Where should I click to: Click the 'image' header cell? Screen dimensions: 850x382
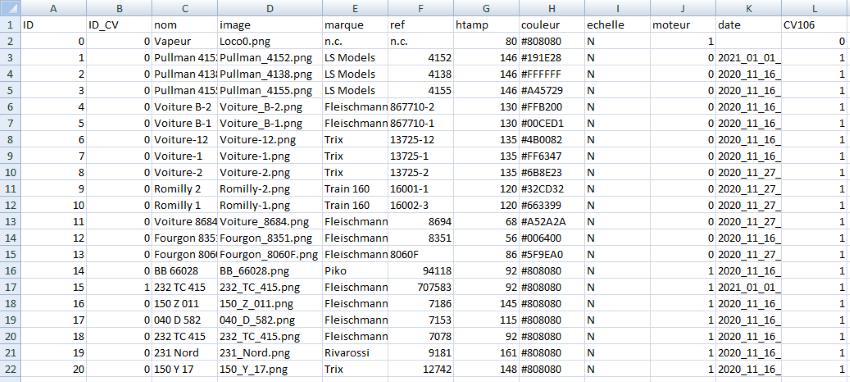pyautogui.click(x=270, y=25)
